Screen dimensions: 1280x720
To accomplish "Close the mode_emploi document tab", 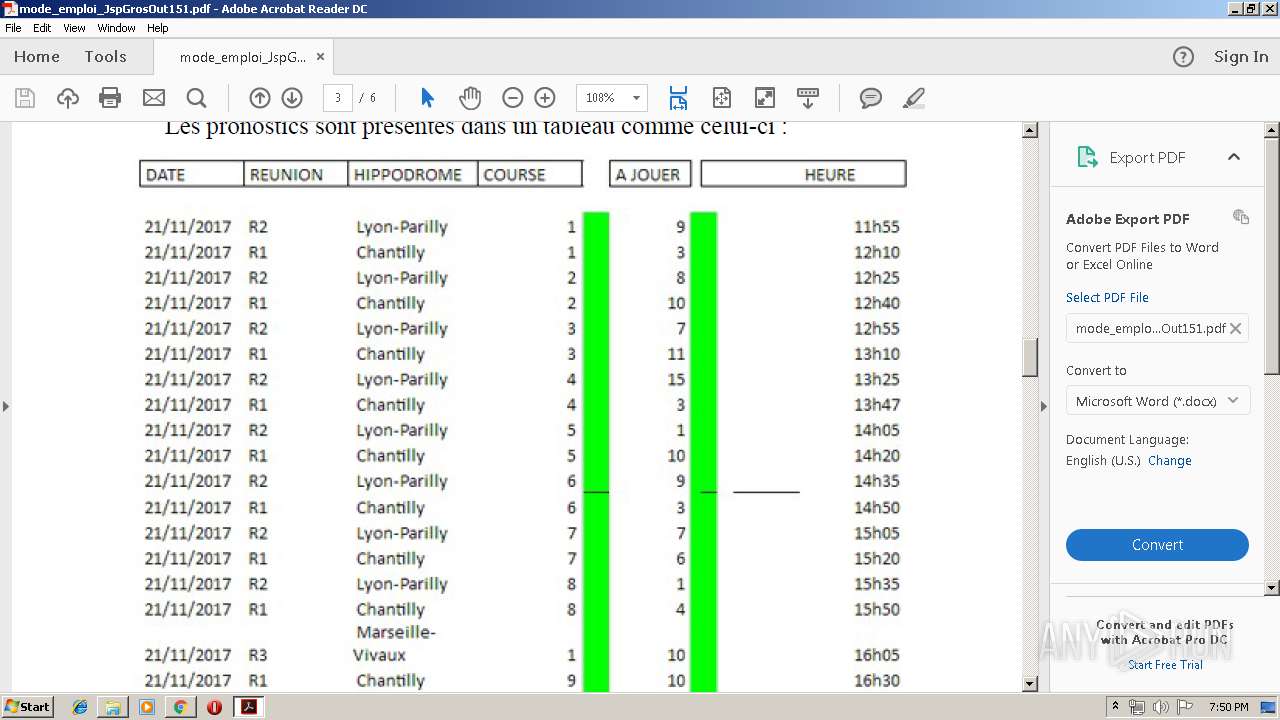I will tap(320, 57).
